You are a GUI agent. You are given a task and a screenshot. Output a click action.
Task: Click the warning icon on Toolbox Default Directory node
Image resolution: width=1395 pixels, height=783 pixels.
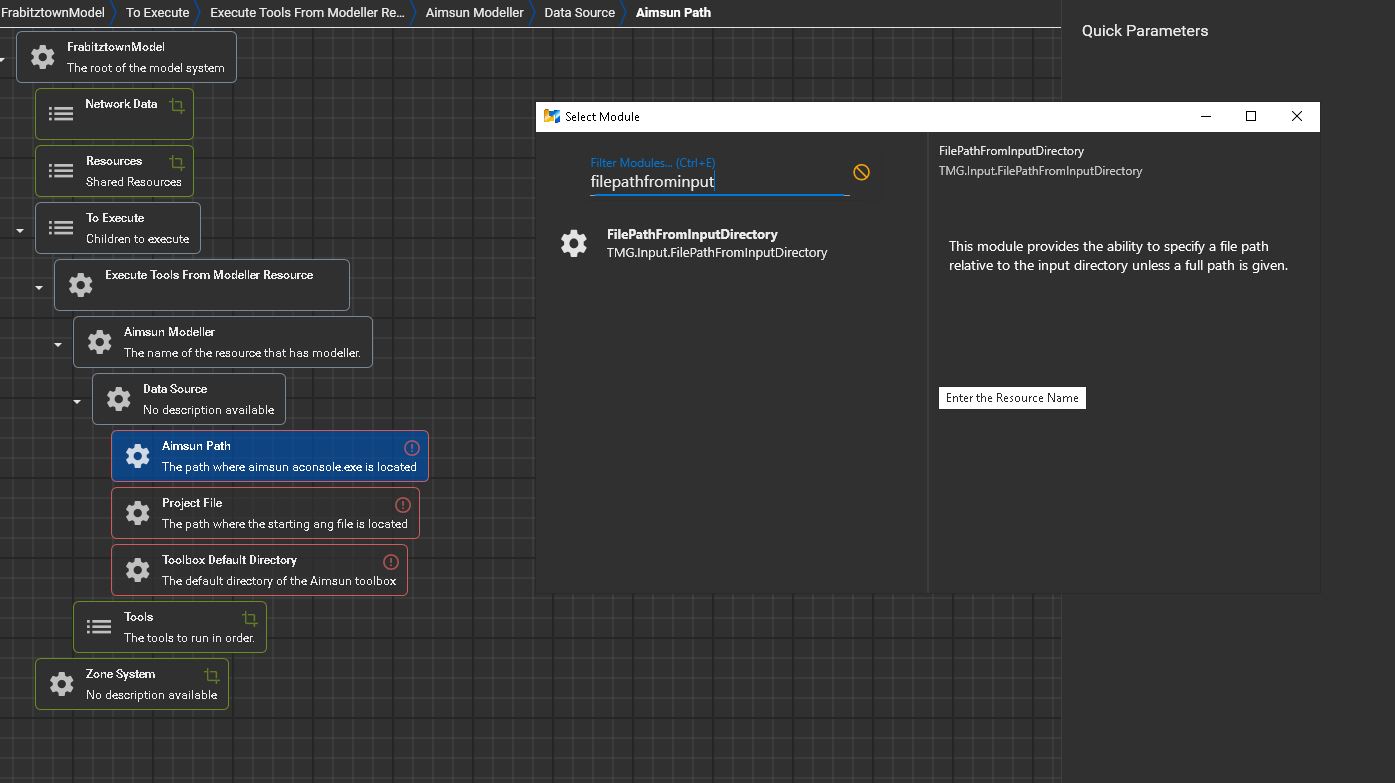click(391, 562)
